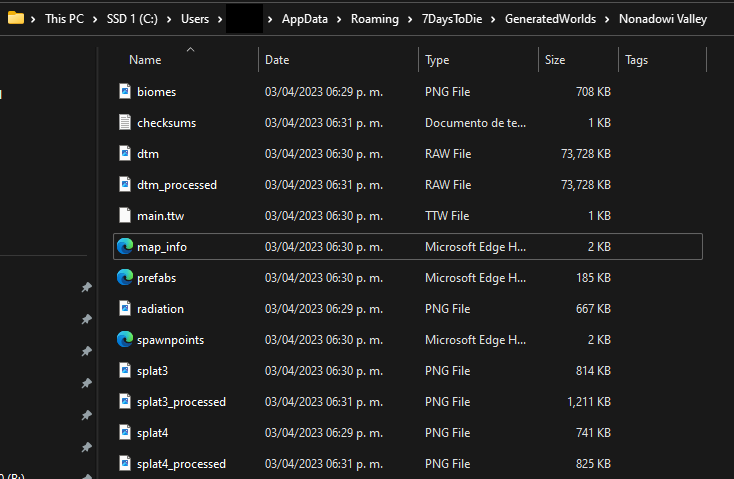Select the checksums text document icon
The height and width of the screenshot is (479, 734).
tap(125, 122)
